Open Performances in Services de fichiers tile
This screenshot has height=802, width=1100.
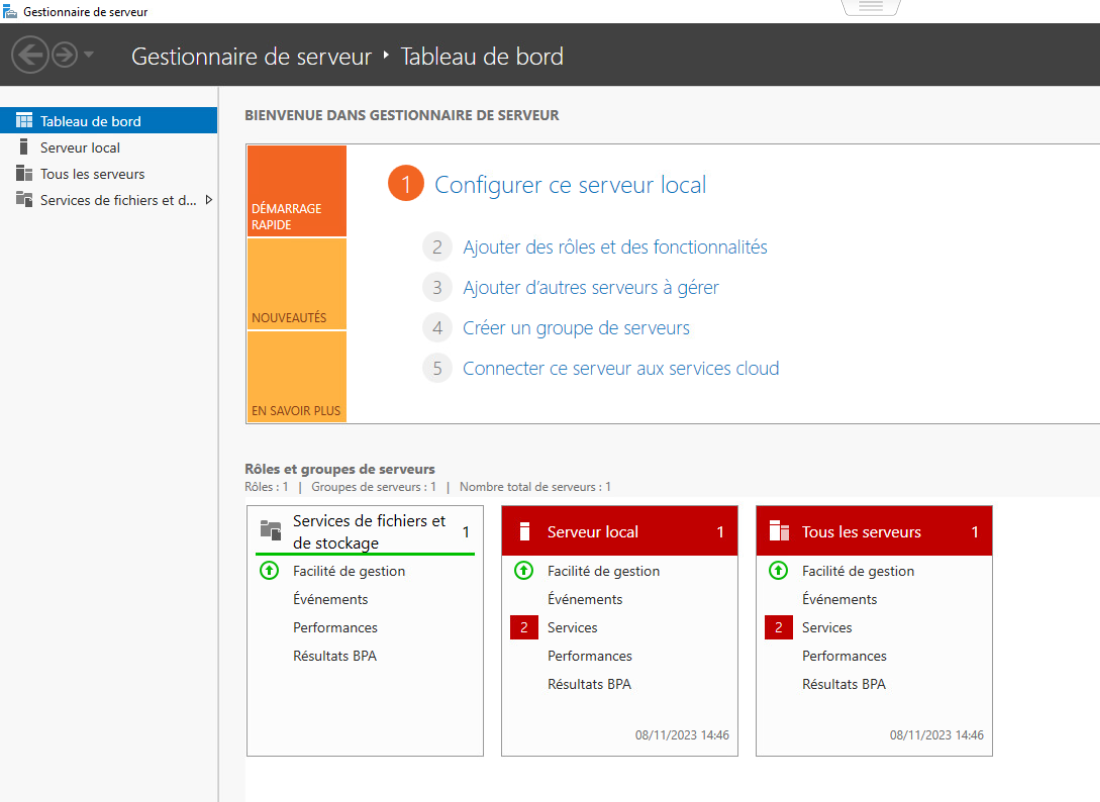335,627
